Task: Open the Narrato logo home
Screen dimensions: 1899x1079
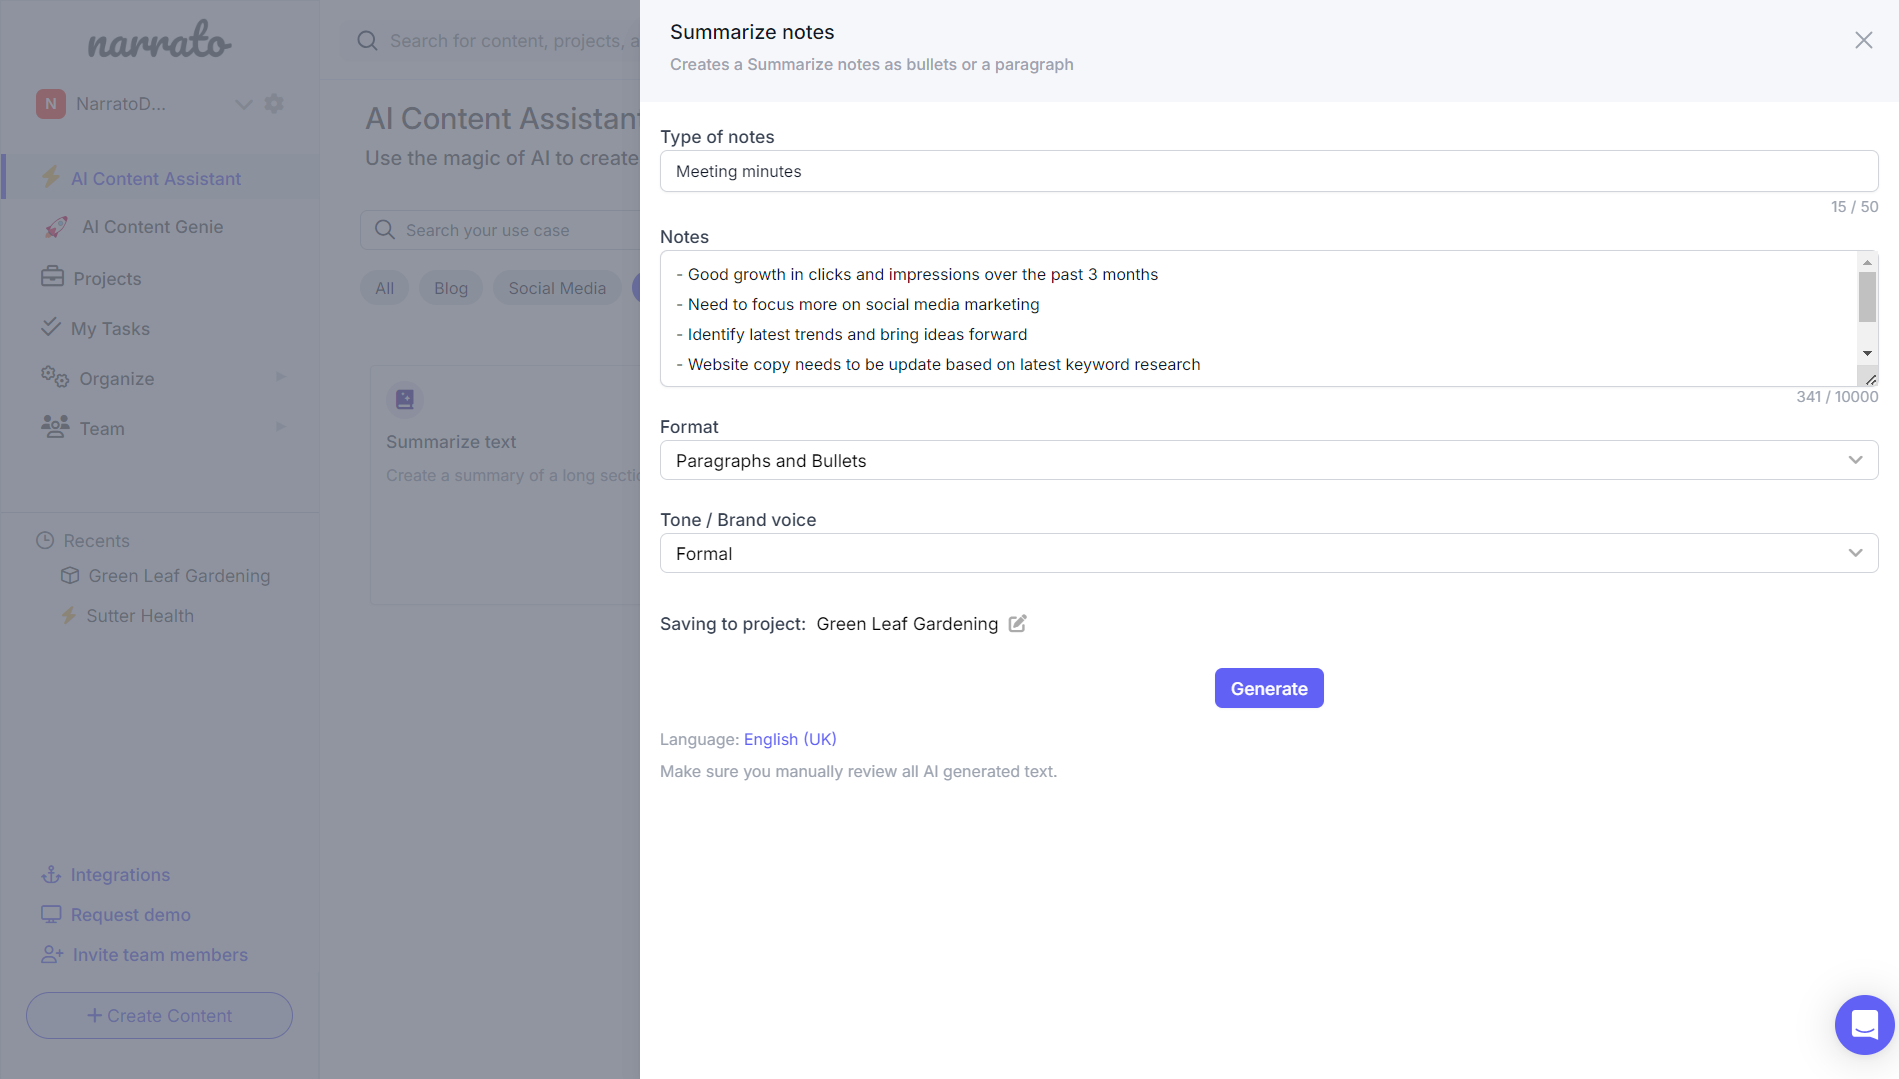Action: (159, 40)
